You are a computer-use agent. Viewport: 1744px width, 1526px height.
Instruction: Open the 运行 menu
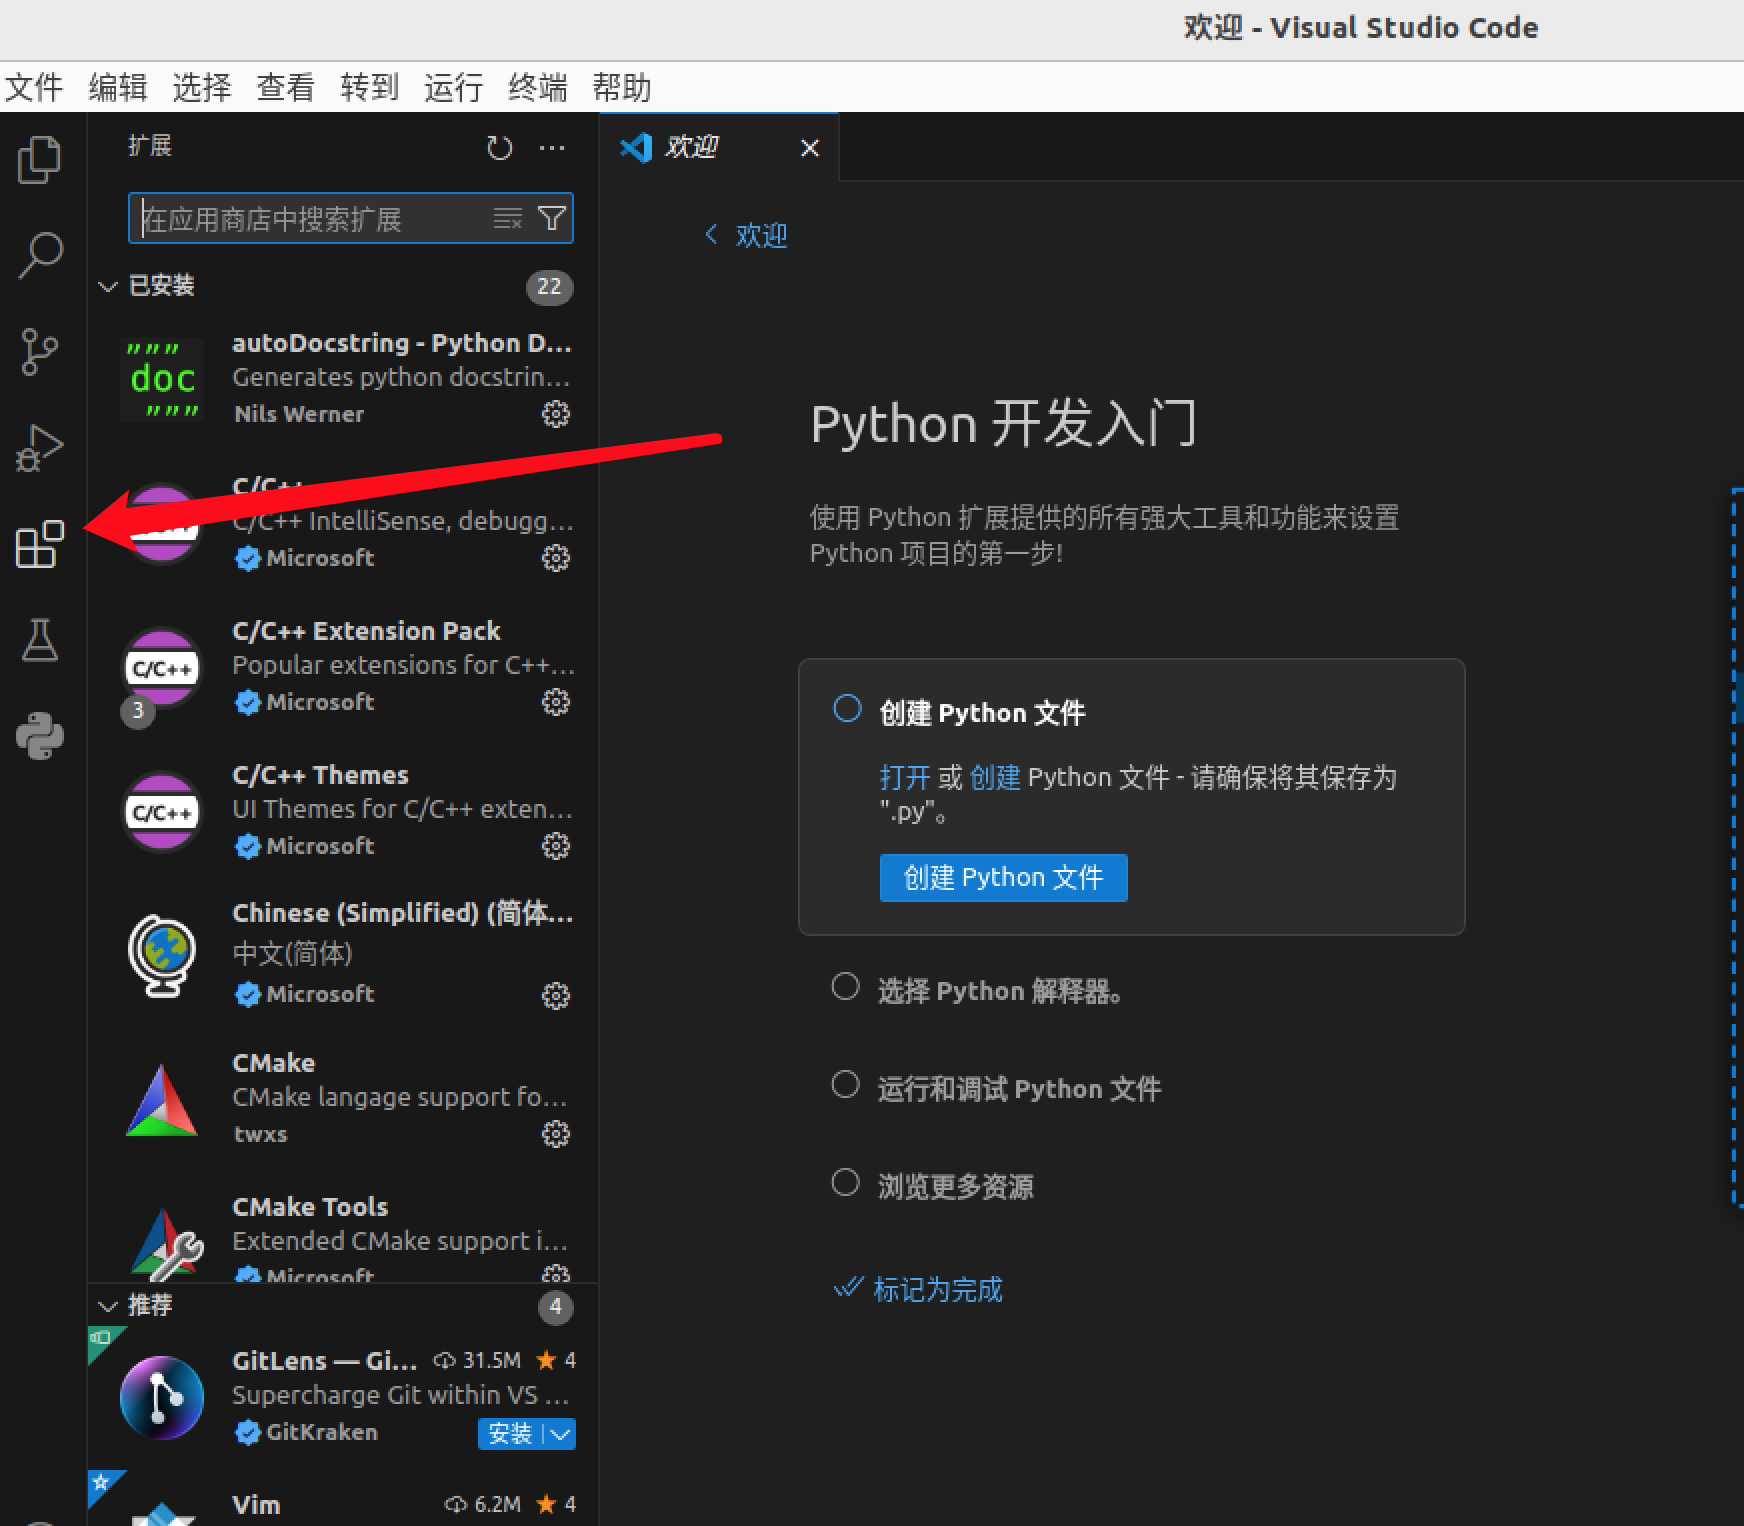point(454,88)
